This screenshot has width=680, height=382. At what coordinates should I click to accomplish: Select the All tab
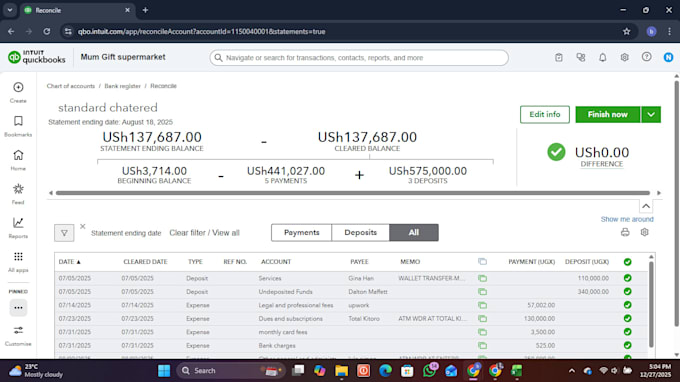coord(414,232)
